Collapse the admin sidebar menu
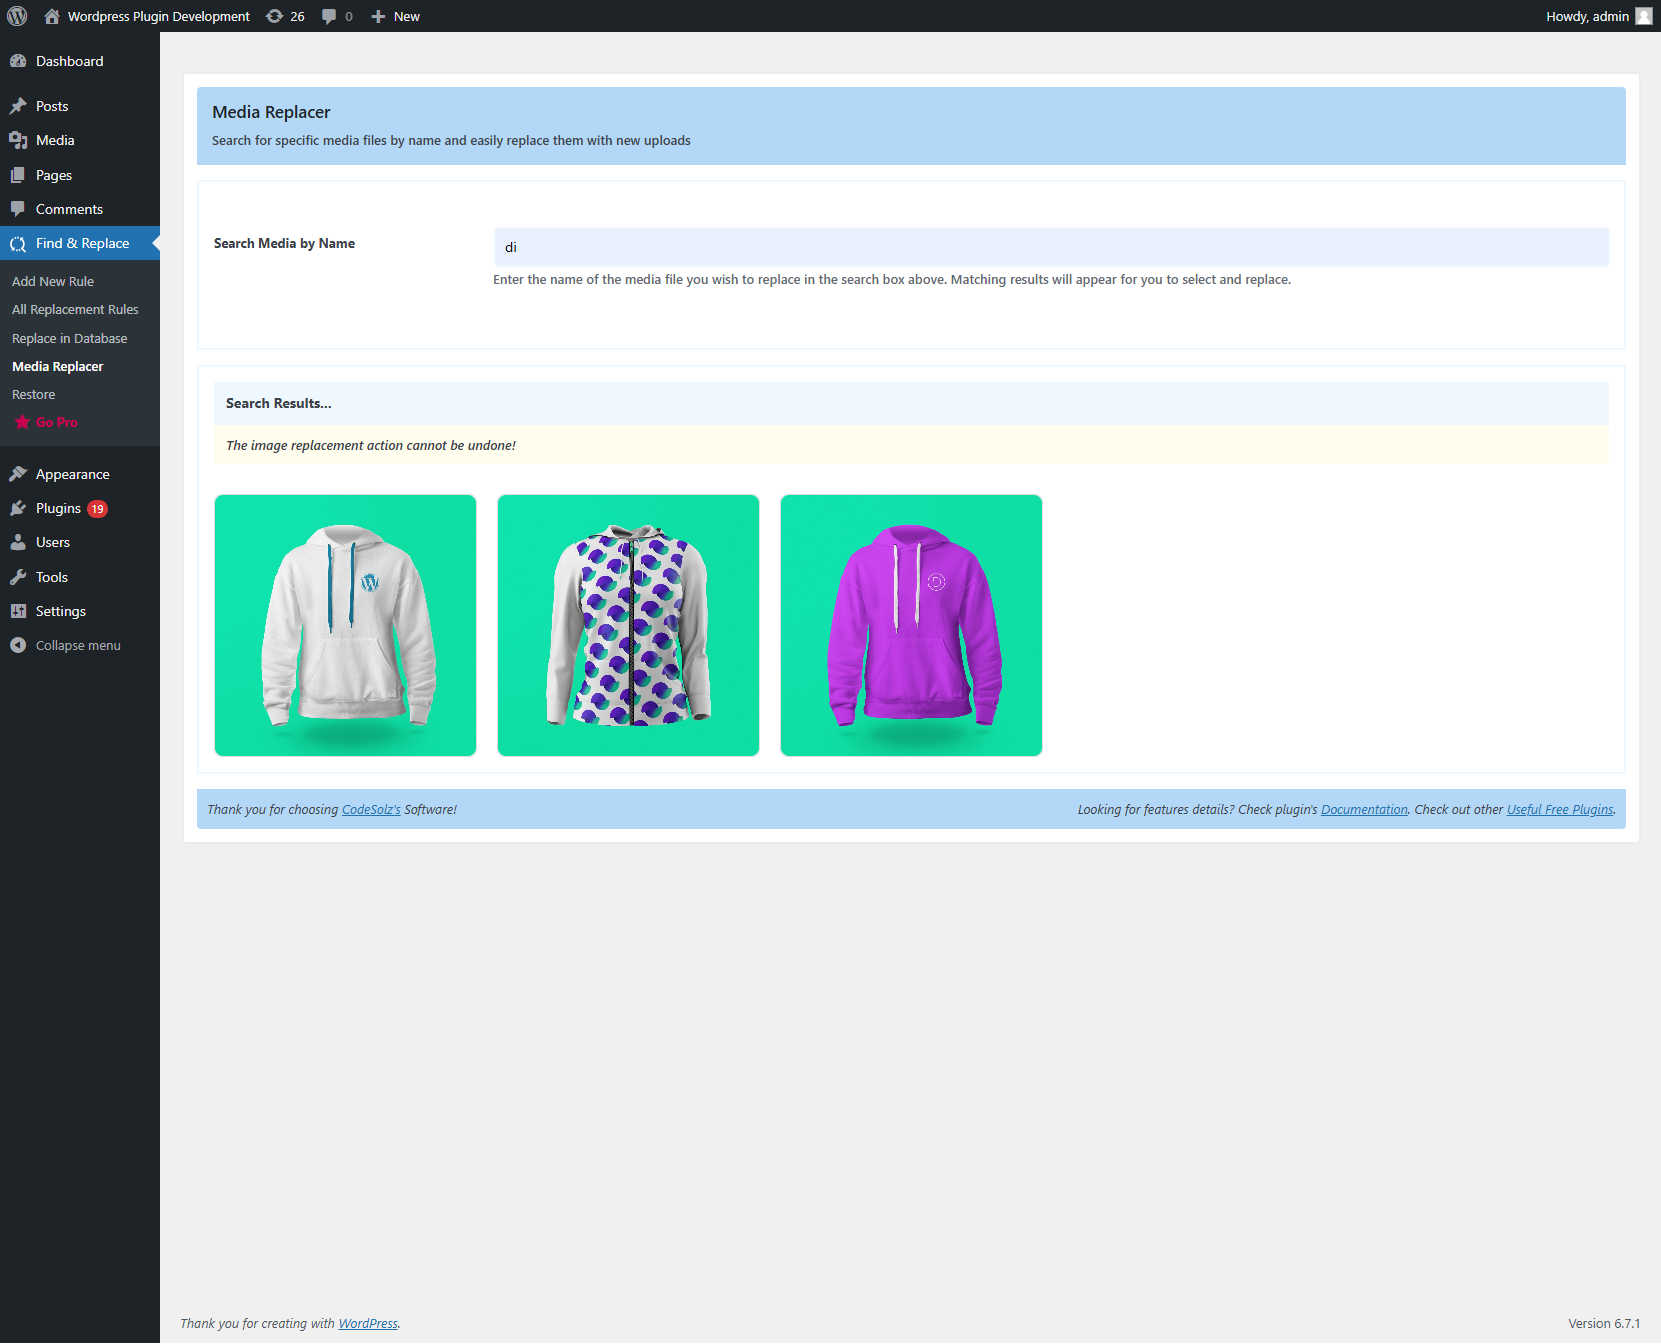 click(x=80, y=645)
